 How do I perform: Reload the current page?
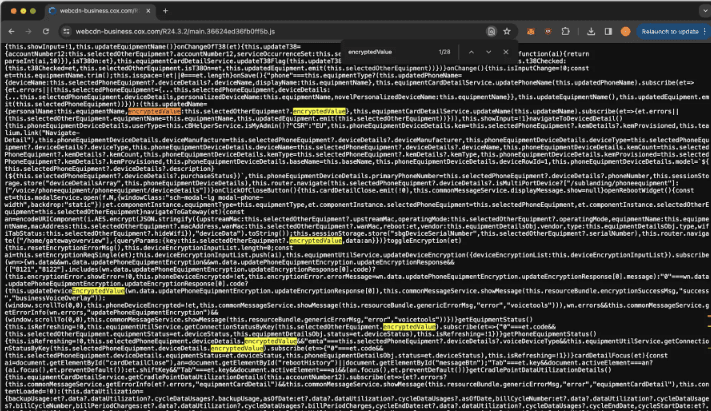(x=46, y=31)
